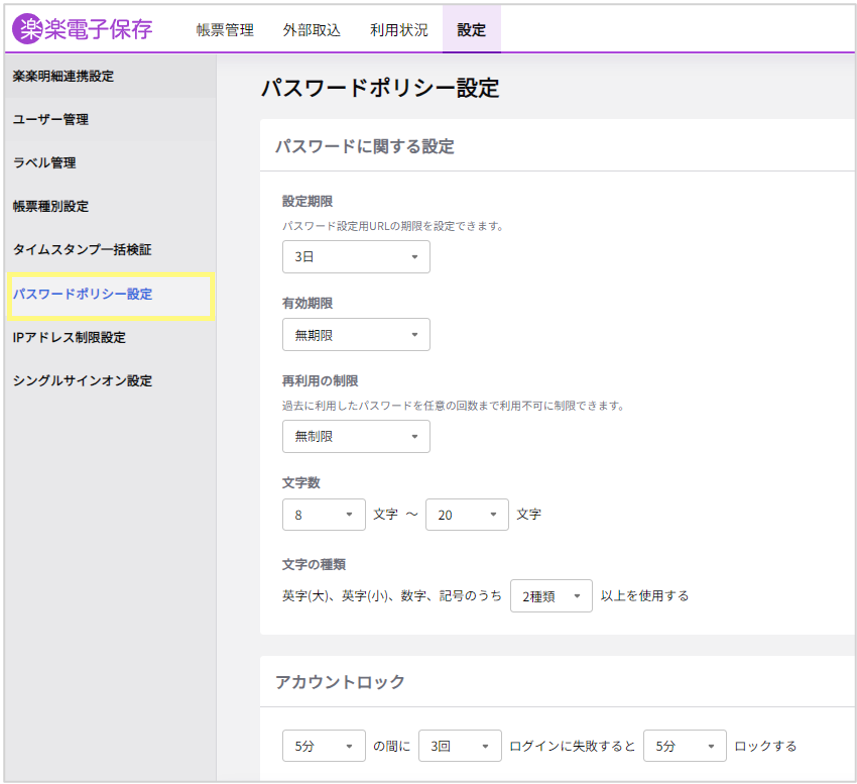
Task: Click the 楽楽電子保存 logo
Action: (x=83, y=29)
